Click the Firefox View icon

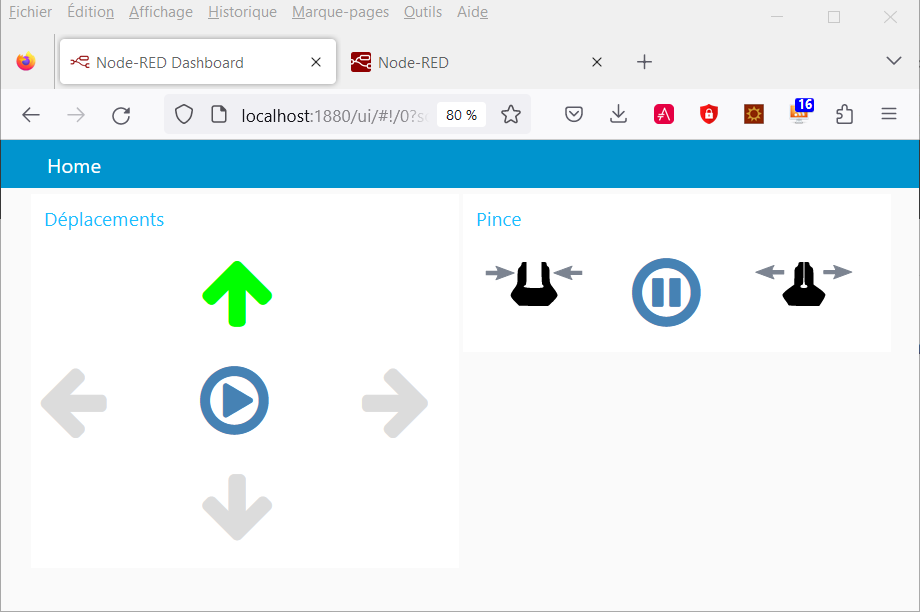pyautogui.click(x=26, y=62)
